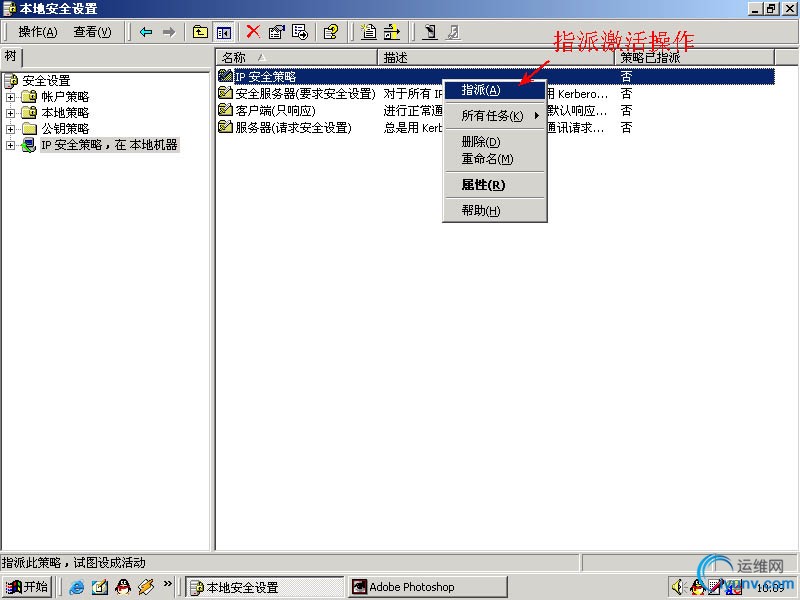Screen dimensions: 800x600
Task: Click 否 in the 服务器 row
Action: (x=626, y=127)
